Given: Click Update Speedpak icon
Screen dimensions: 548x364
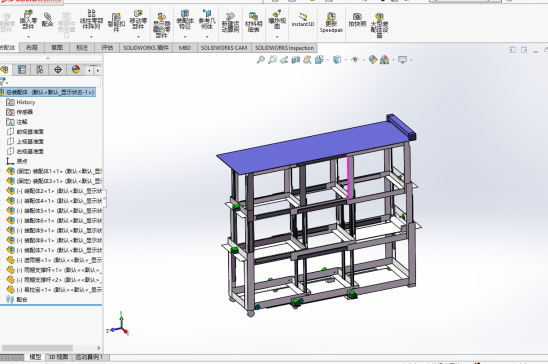Looking at the screenshot, I should click(331, 16).
